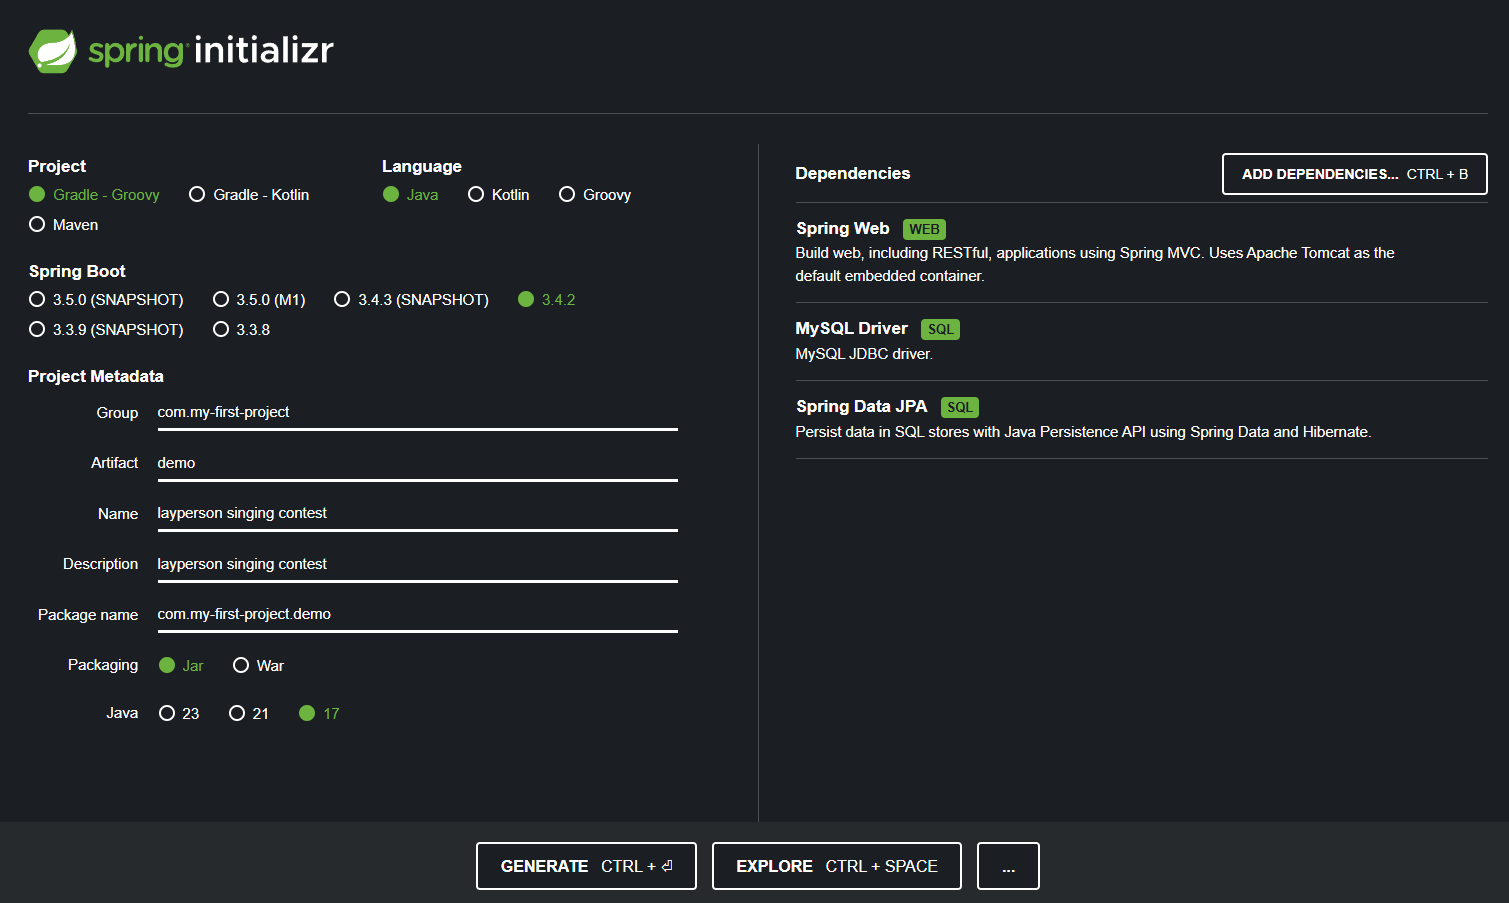This screenshot has height=903, width=1509.
Task: Select Gradle - Groovy project type
Action: click(94, 195)
